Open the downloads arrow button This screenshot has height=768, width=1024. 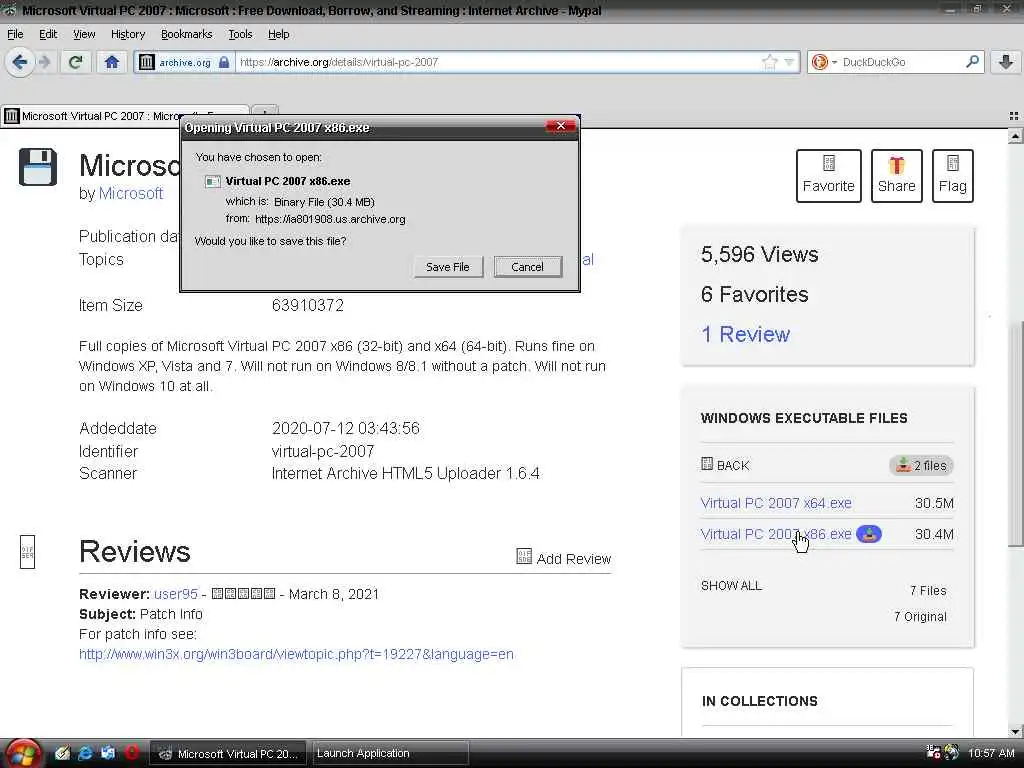point(1006,62)
